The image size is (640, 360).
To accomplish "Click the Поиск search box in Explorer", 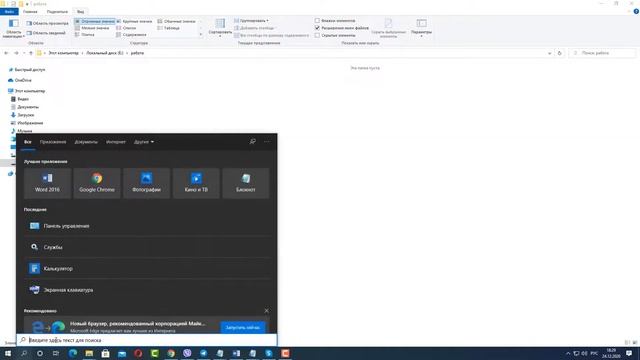I will pyautogui.click(x=602, y=53).
